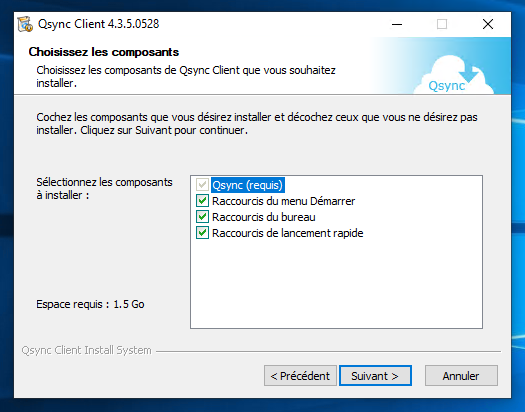Continue with the Suivant button
This screenshot has width=525, height=412.
pos(375,376)
